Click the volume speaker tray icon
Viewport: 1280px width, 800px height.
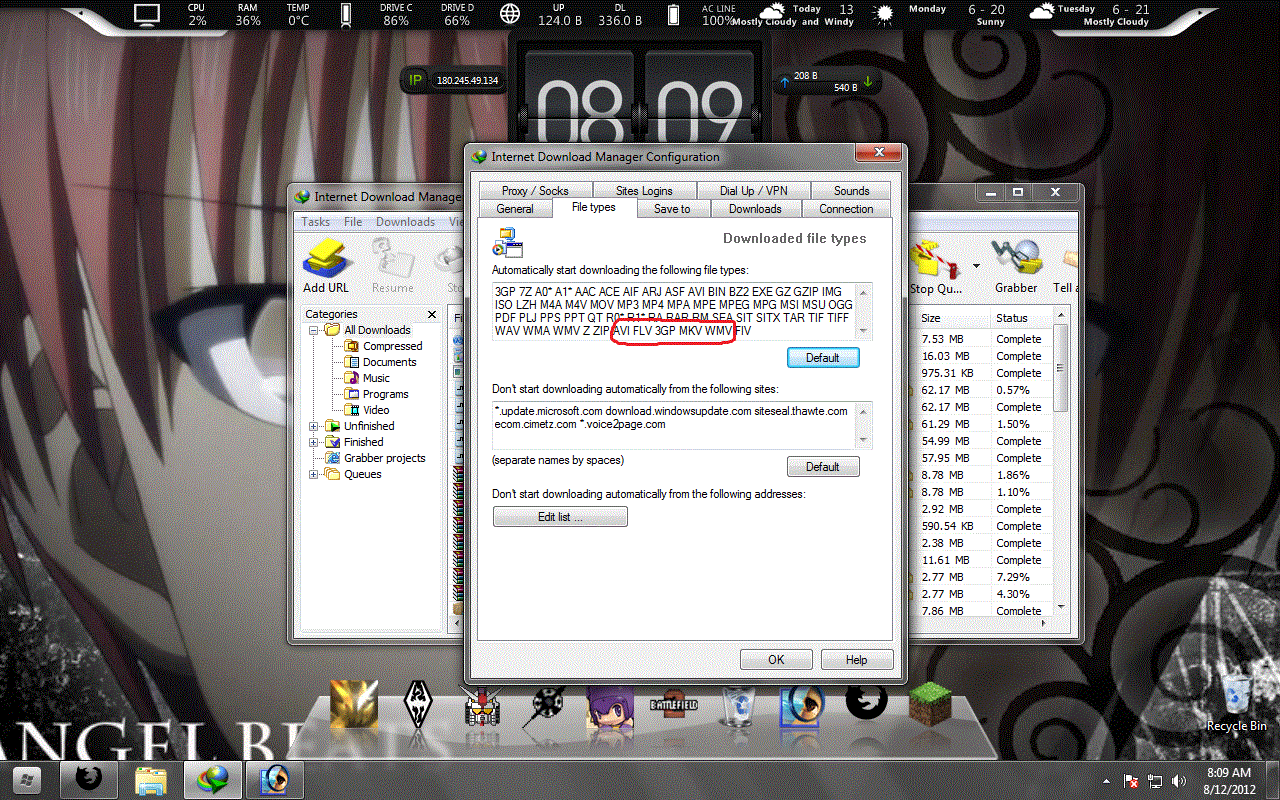coord(1179,780)
